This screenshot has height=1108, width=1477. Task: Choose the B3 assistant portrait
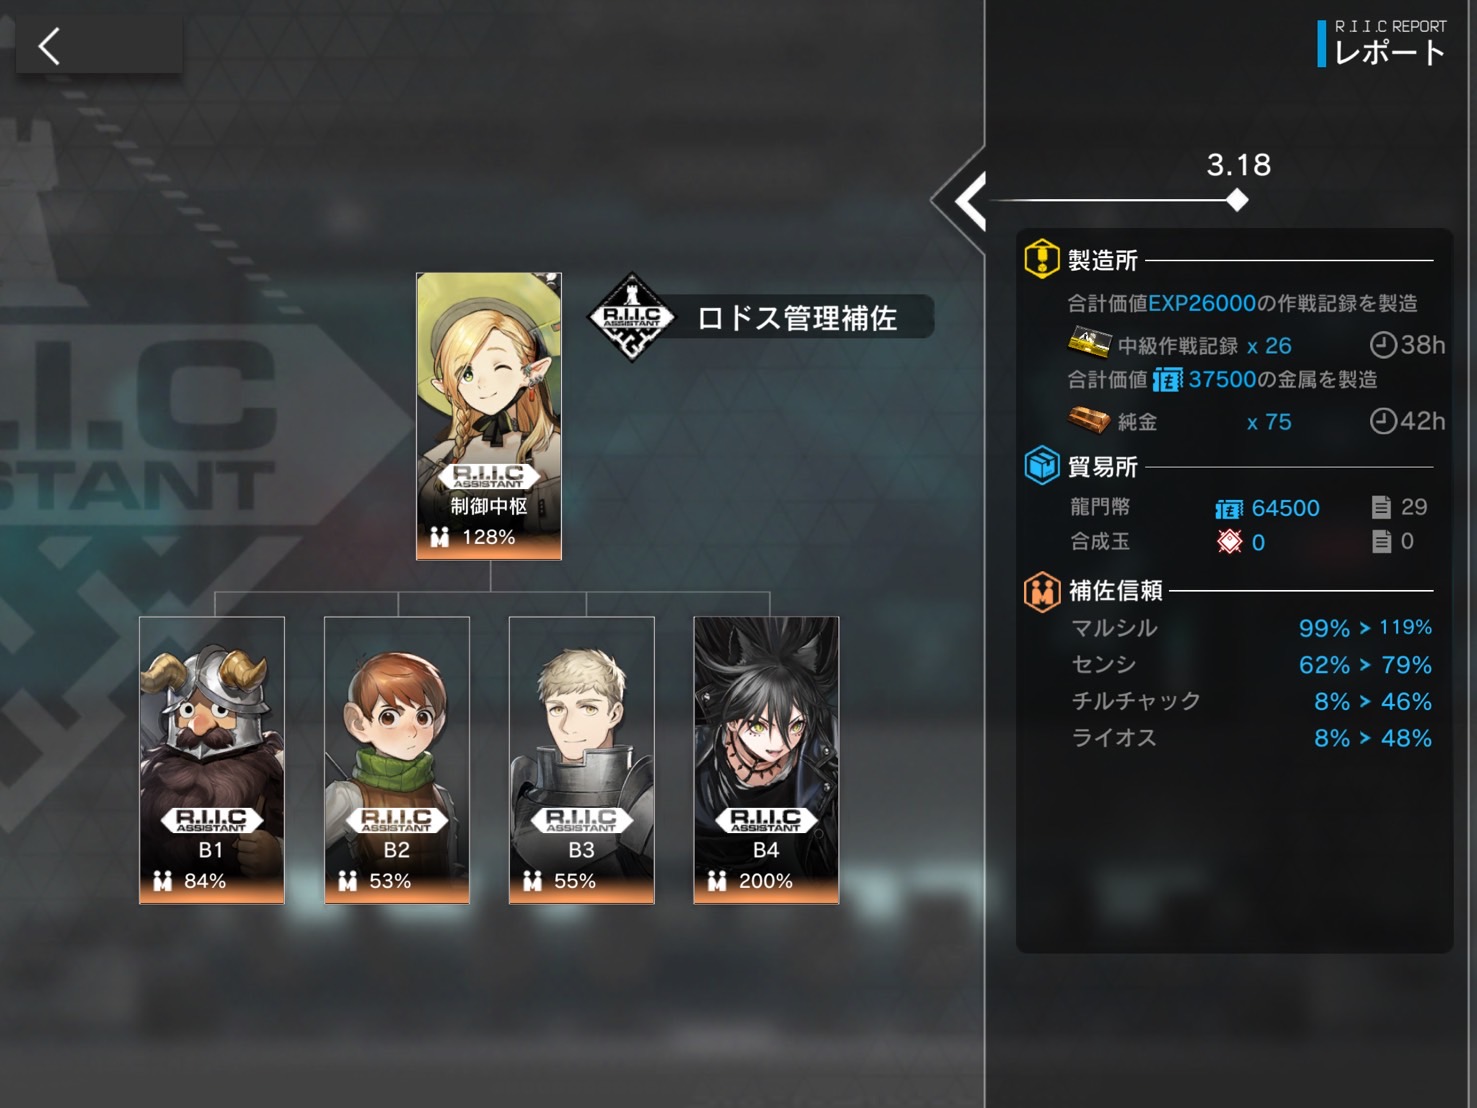tap(582, 760)
